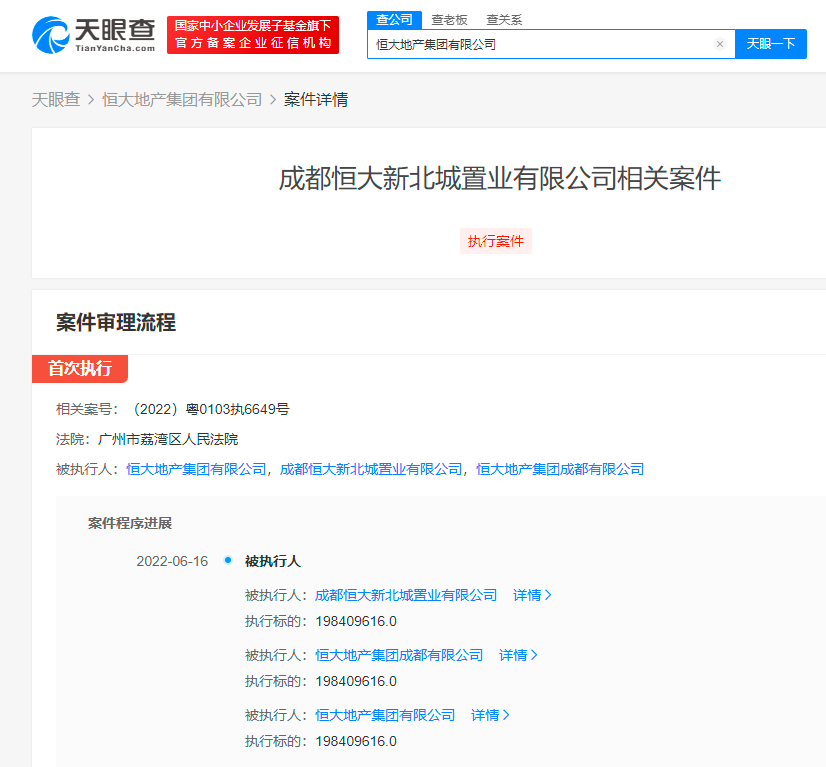View 详情 for 成都恒大新北城置业有限公司
Image resolution: width=826 pixels, height=767 pixels.
click(x=532, y=595)
